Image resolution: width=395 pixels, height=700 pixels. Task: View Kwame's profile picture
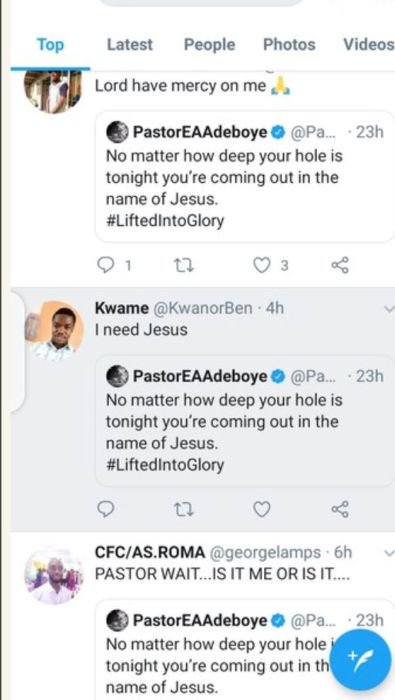tap(54, 330)
